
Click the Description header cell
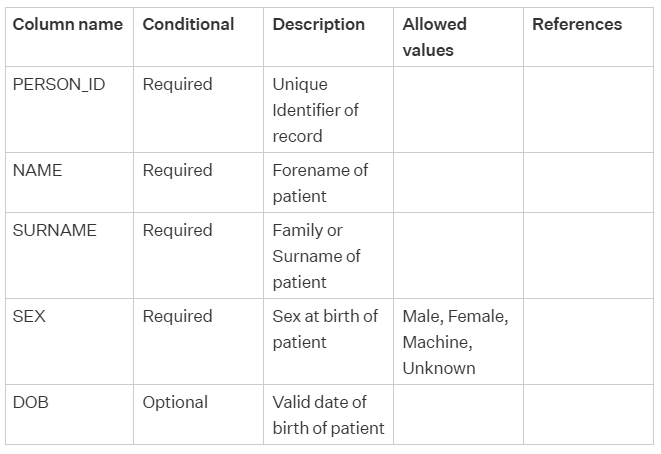328,37
